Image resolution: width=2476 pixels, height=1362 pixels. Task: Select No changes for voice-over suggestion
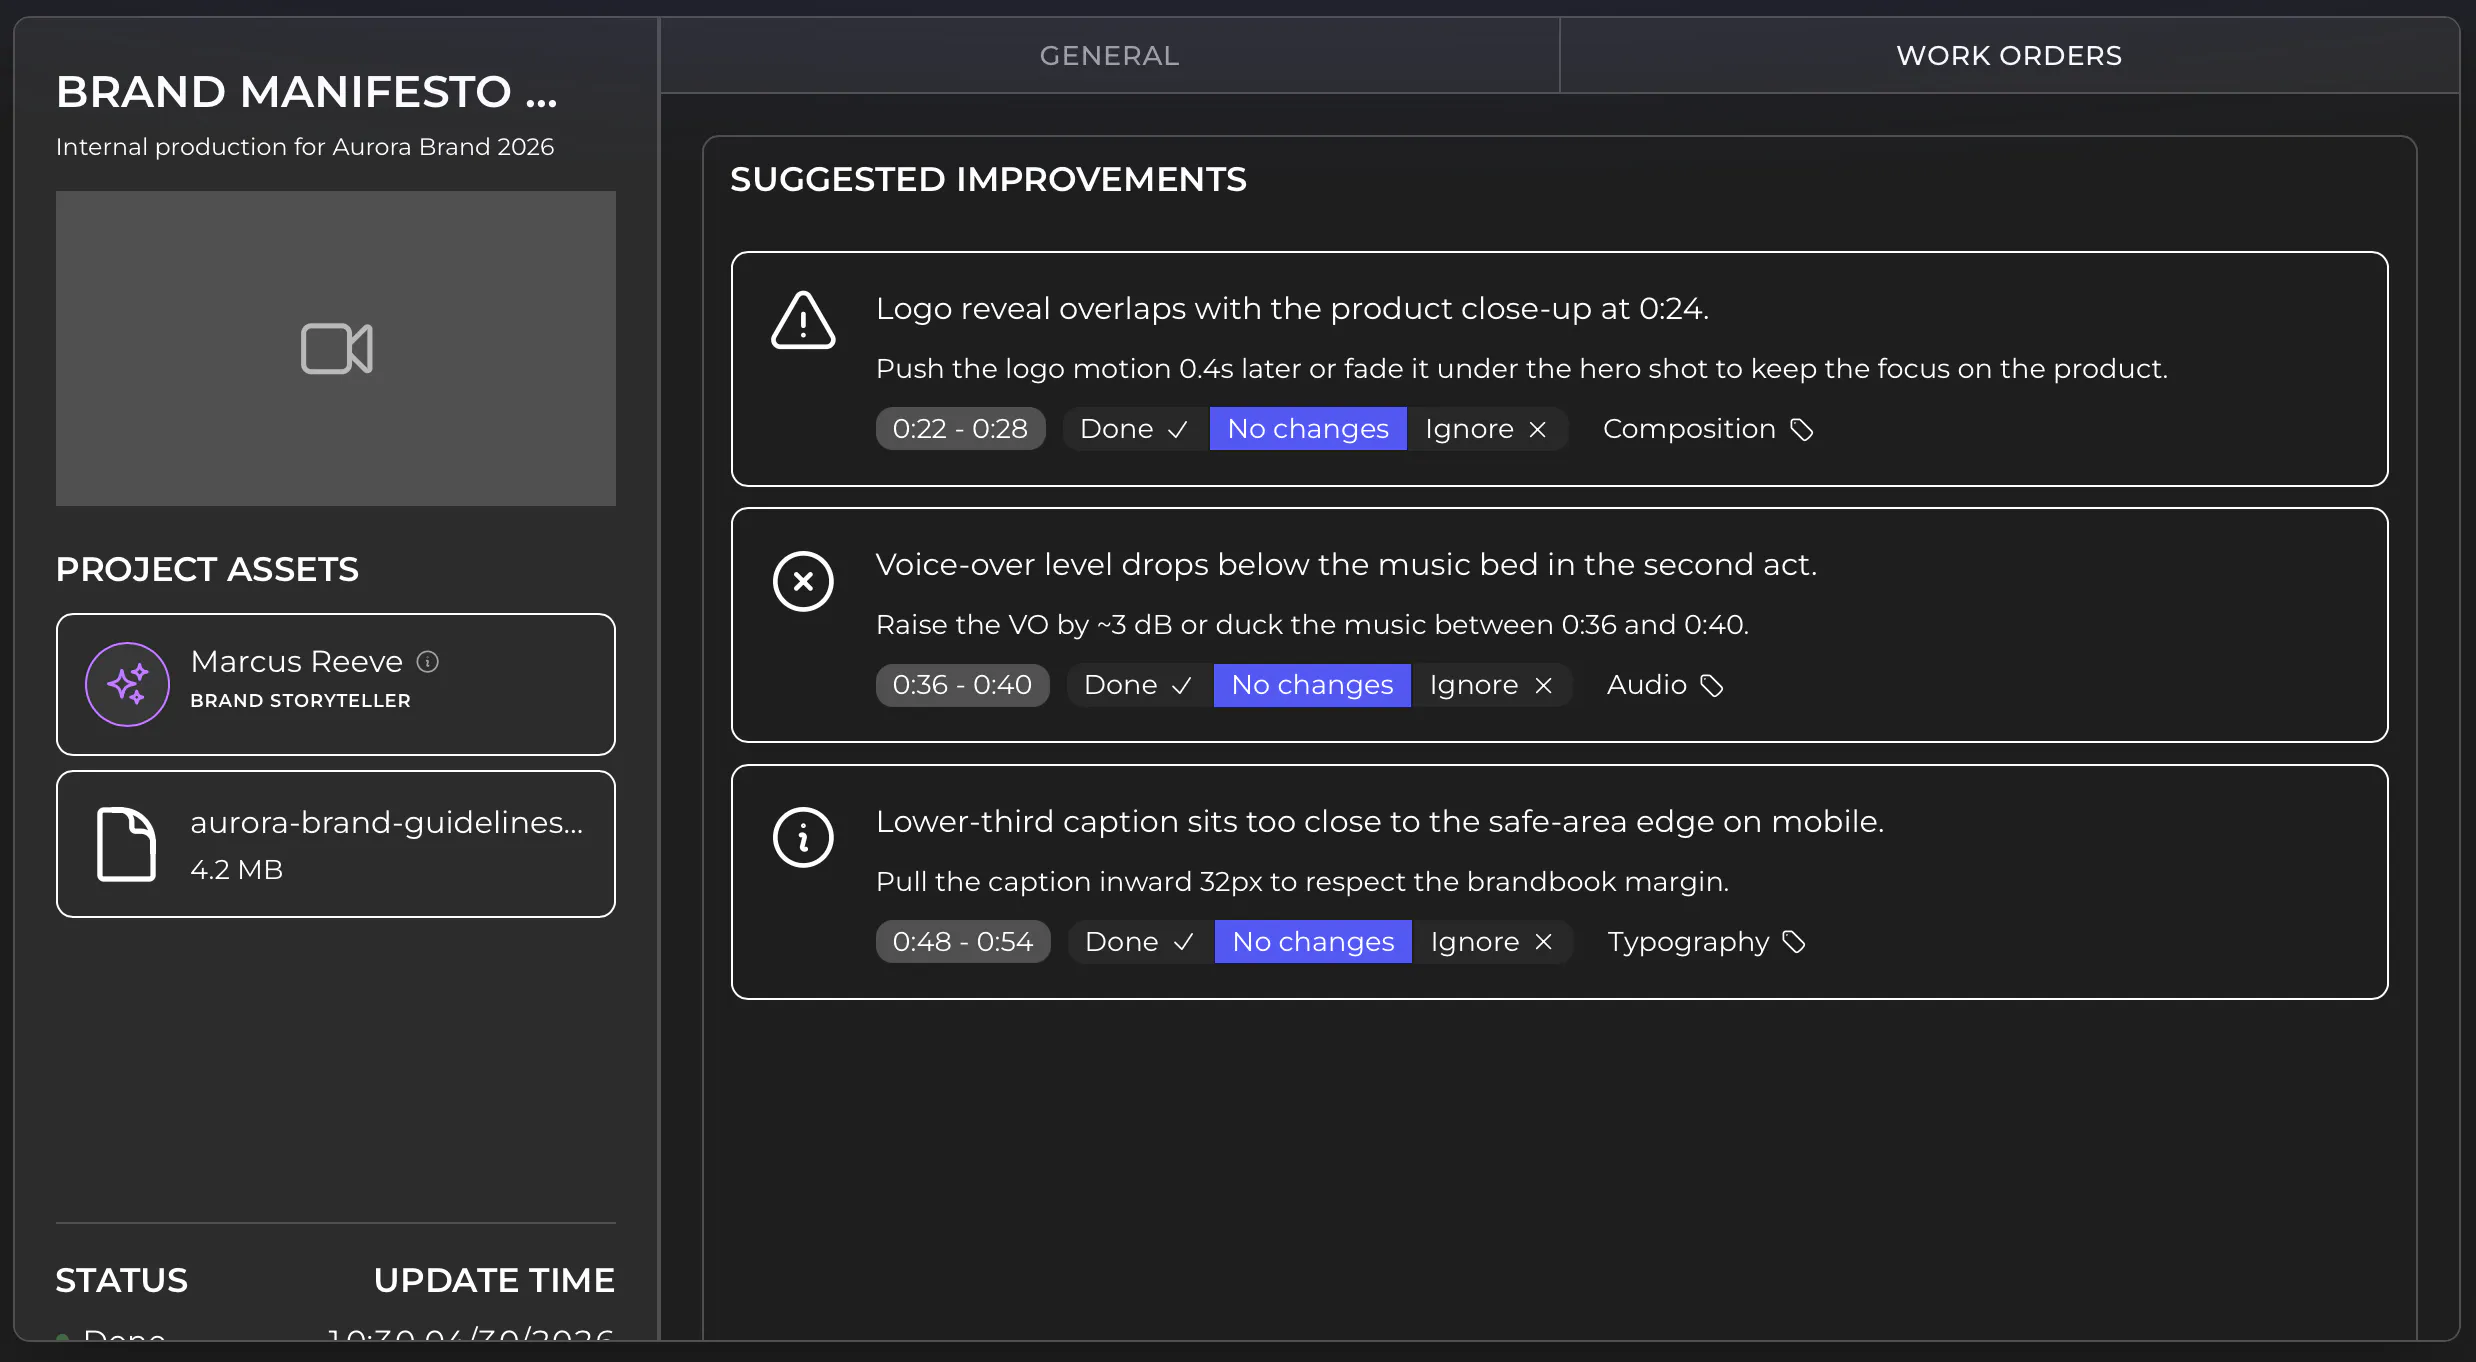[1312, 685]
